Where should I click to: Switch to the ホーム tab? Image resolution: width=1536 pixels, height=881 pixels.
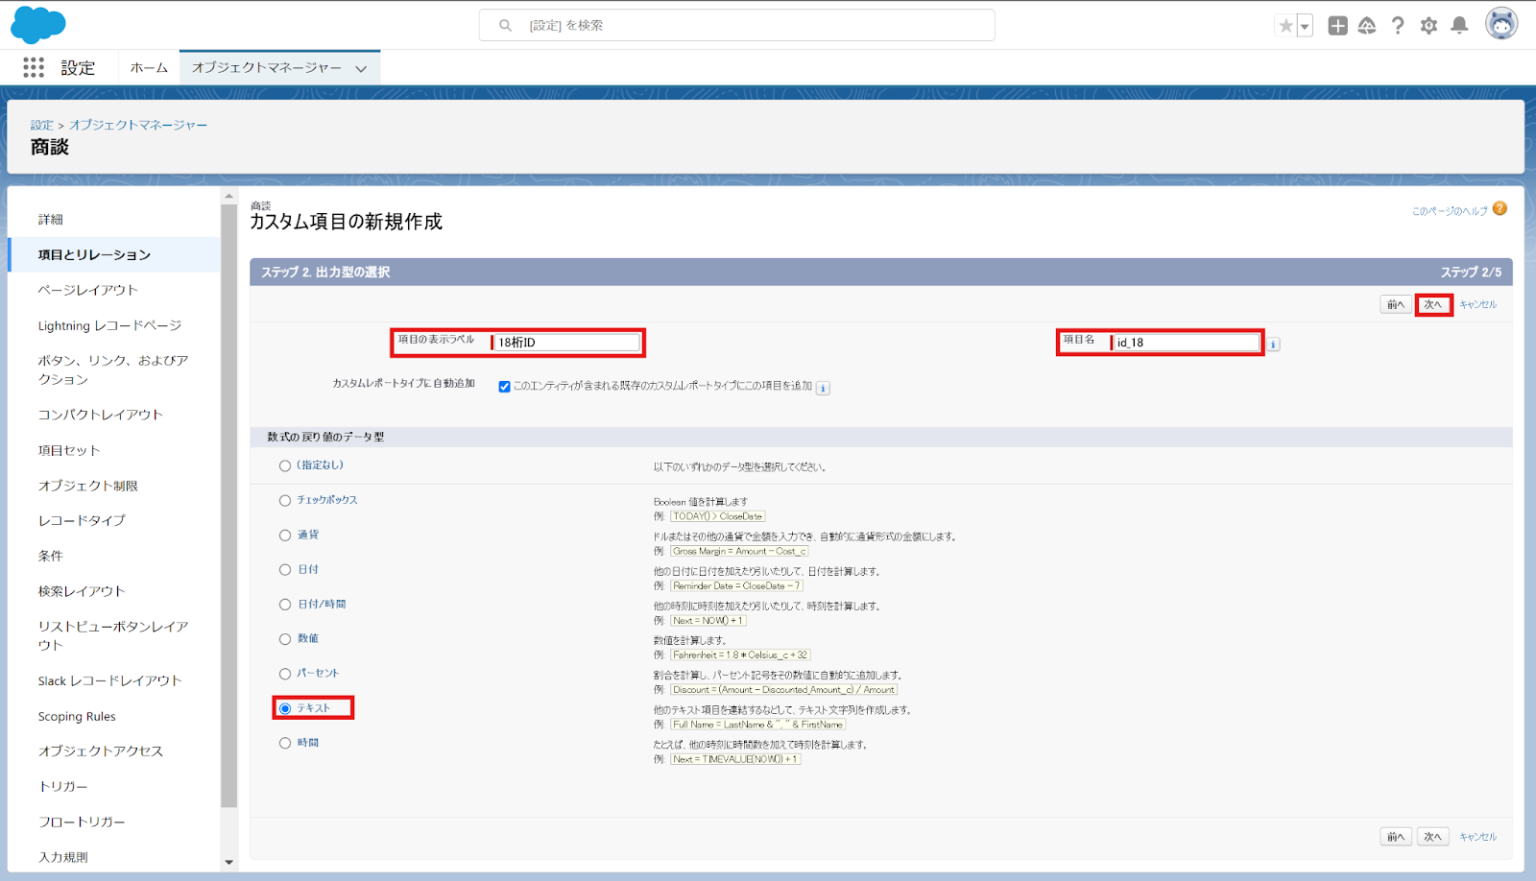(148, 68)
